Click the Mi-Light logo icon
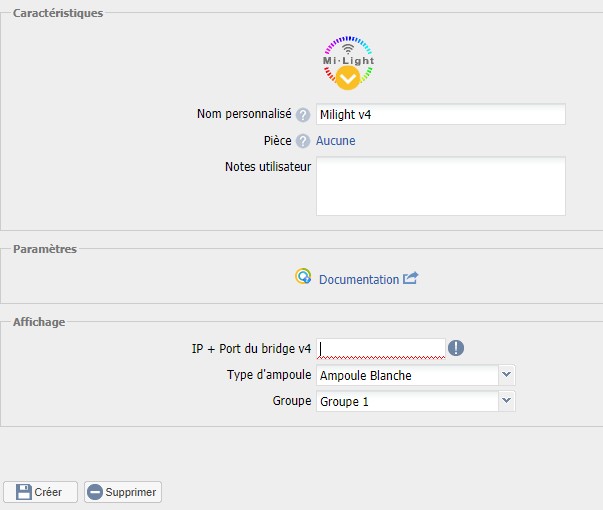The image size is (603, 510). click(x=348, y=63)
